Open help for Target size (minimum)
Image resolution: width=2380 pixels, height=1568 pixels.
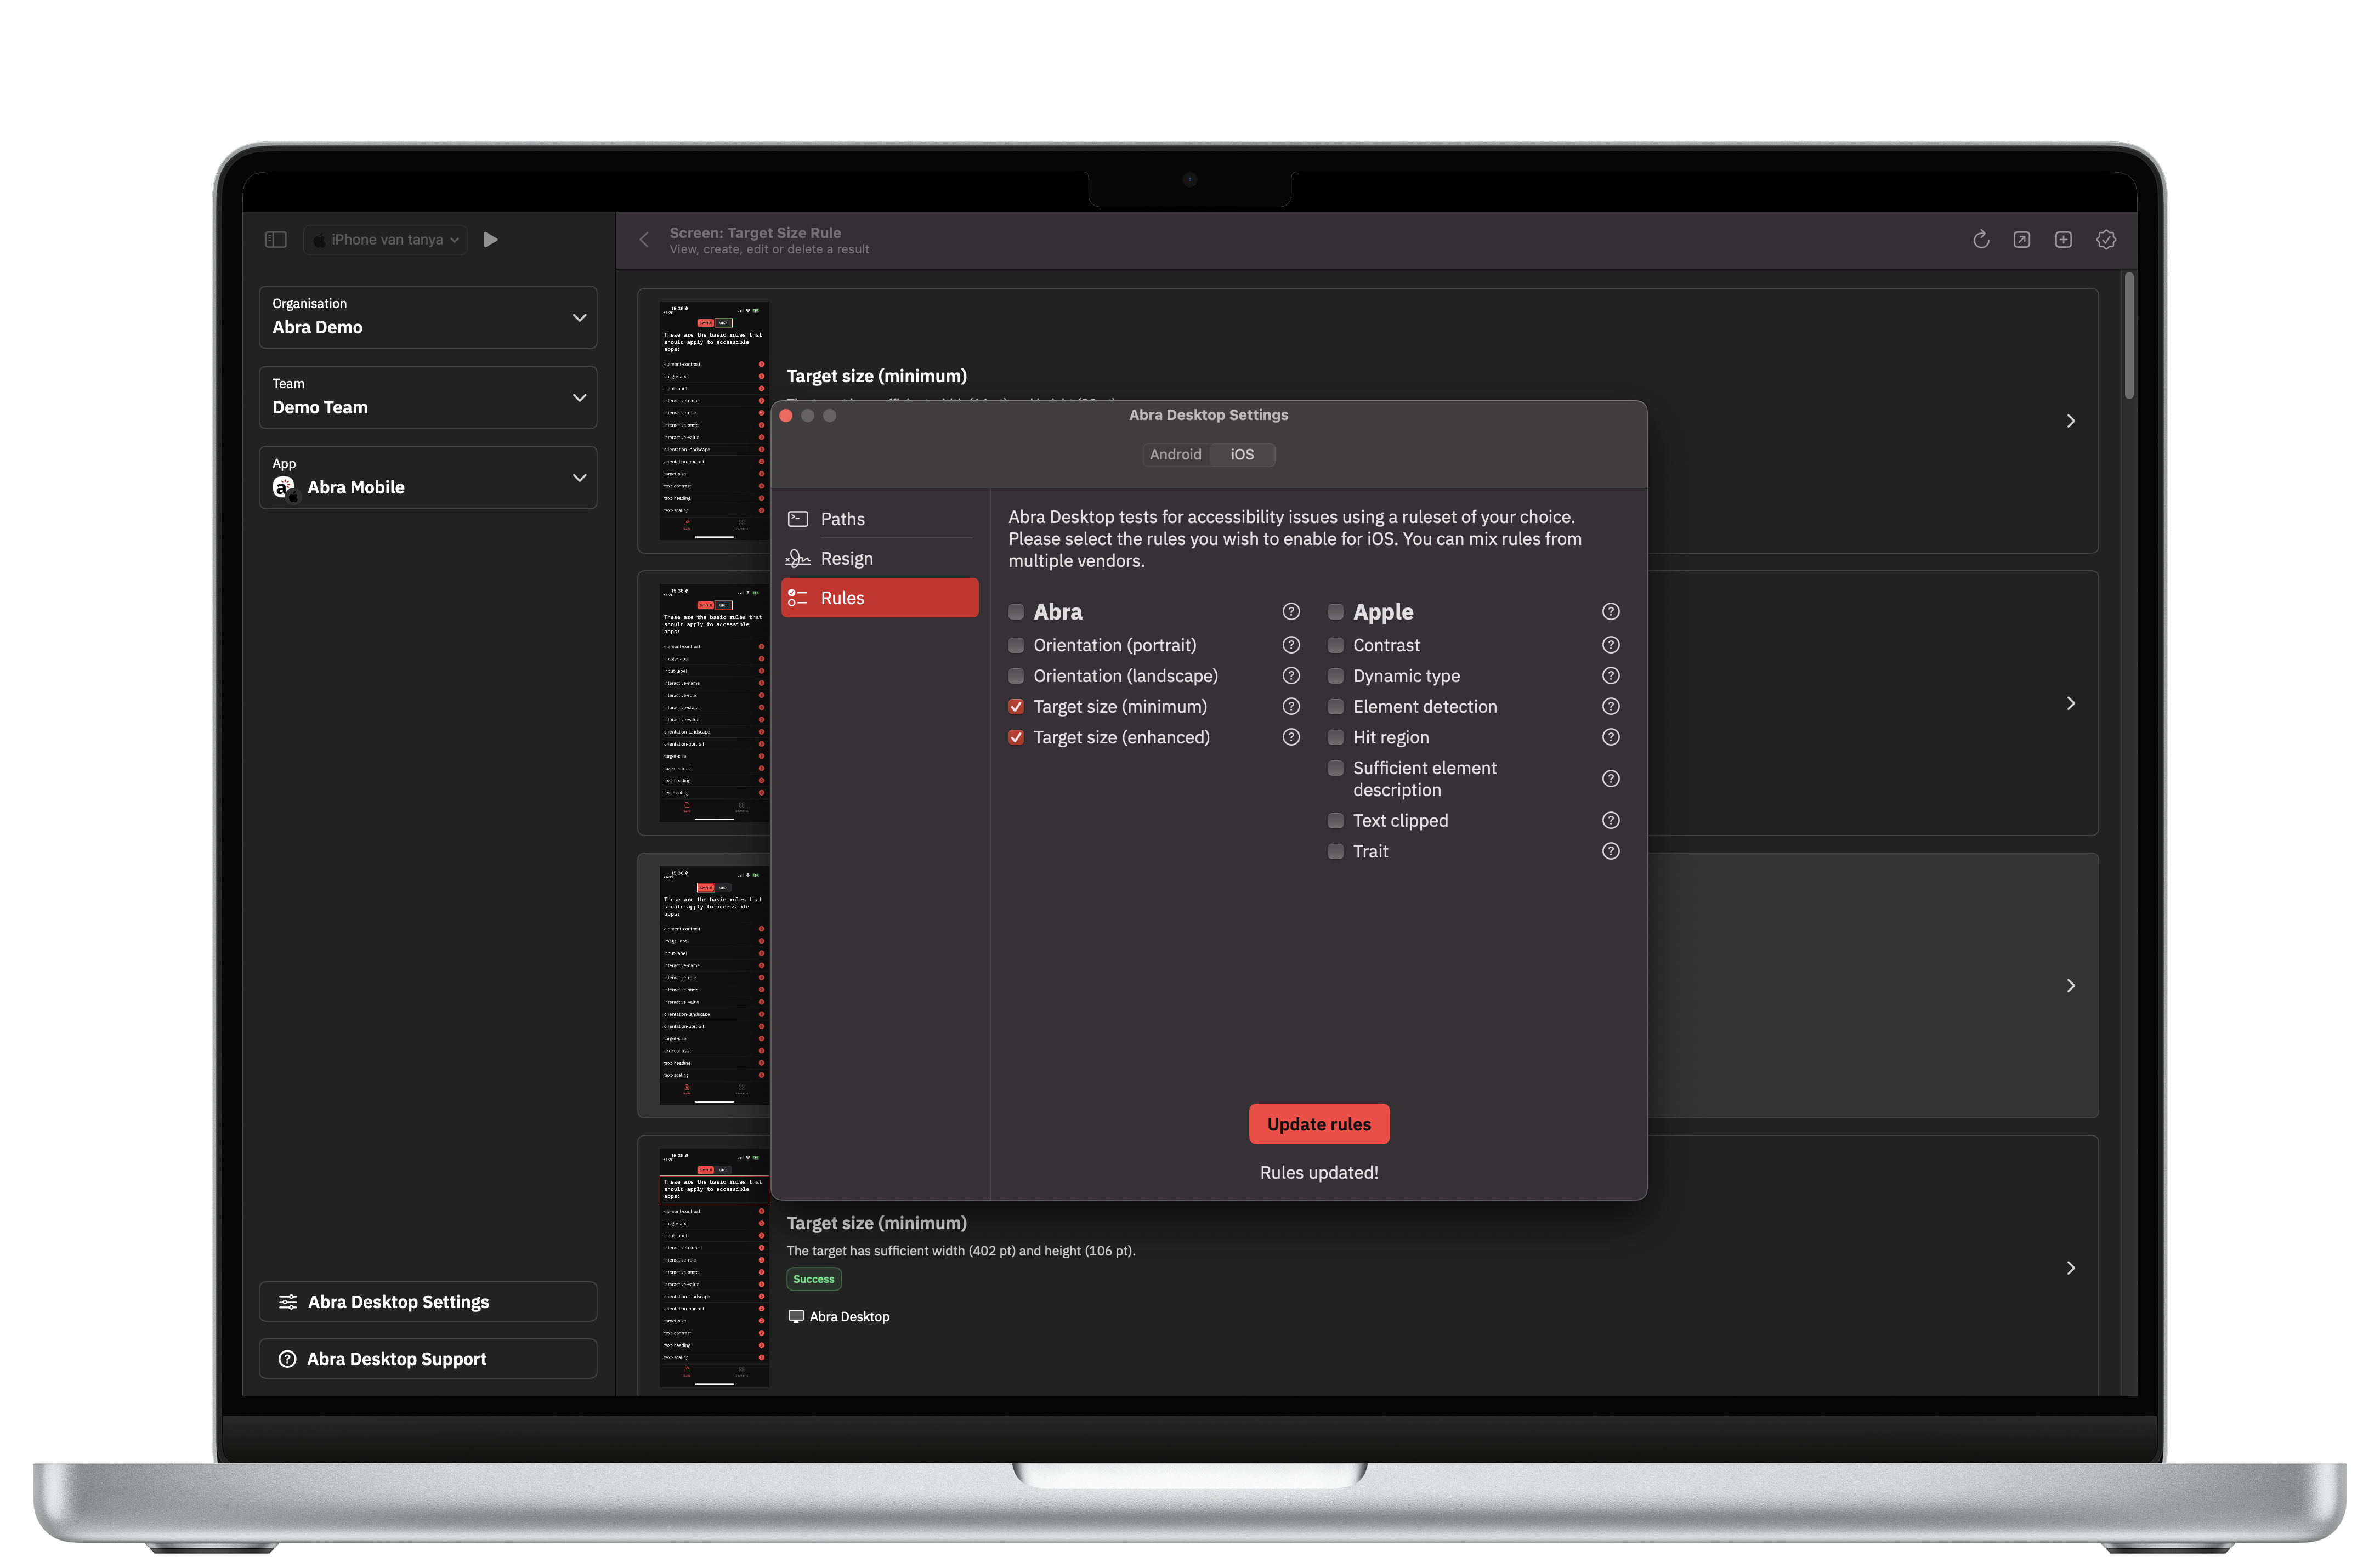[x=1291, y=706]
